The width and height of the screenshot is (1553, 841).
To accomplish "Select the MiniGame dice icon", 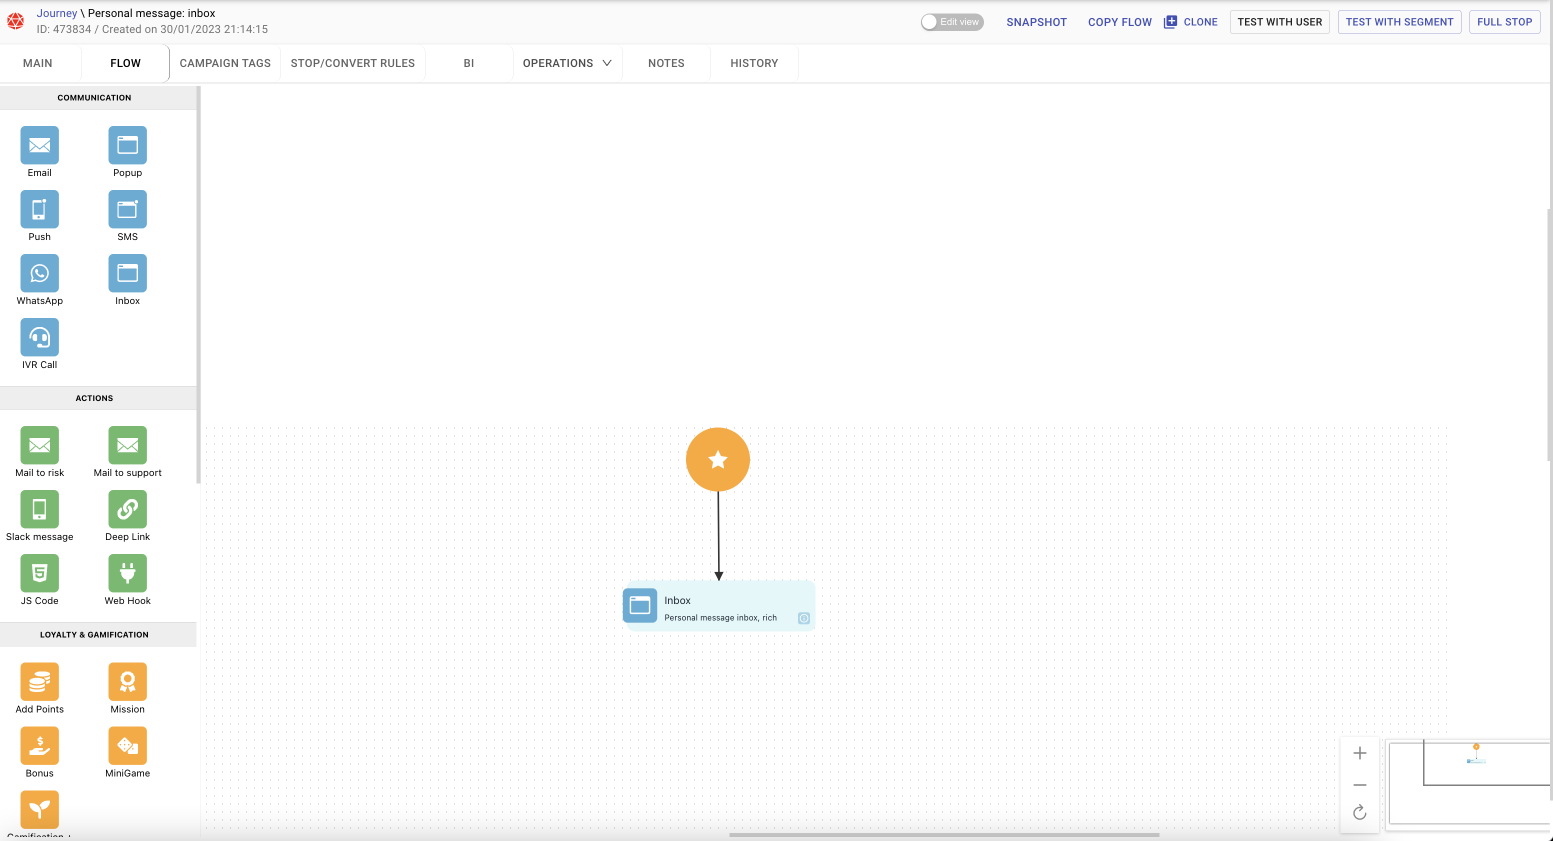I will (x=128, y=746).
